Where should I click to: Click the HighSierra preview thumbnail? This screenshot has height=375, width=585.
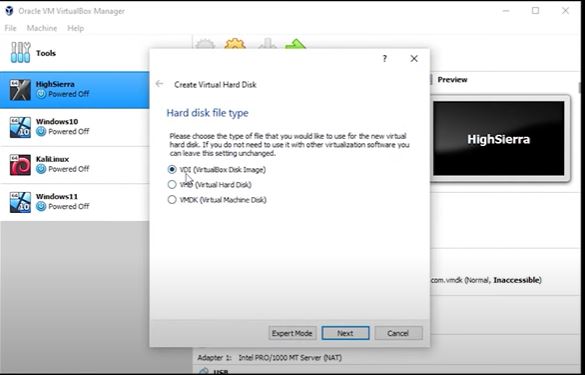click(x=498, y=138)
